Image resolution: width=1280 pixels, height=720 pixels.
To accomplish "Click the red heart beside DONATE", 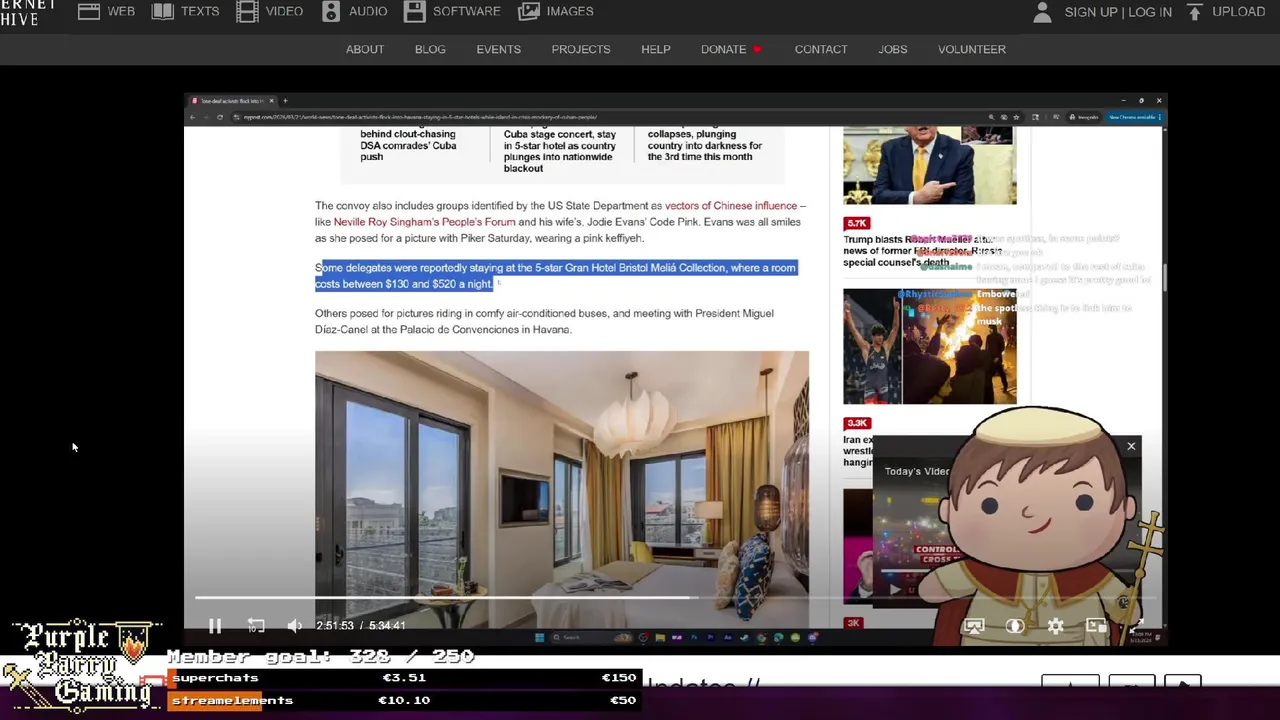I will 757,49.
